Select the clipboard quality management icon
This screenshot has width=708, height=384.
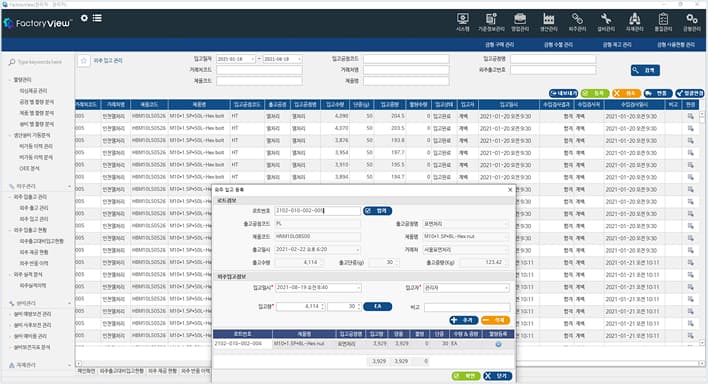point(663,22)
